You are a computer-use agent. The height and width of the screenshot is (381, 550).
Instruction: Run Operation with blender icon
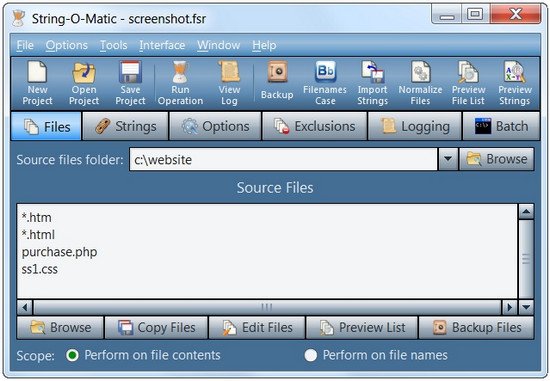pos(180,83)
